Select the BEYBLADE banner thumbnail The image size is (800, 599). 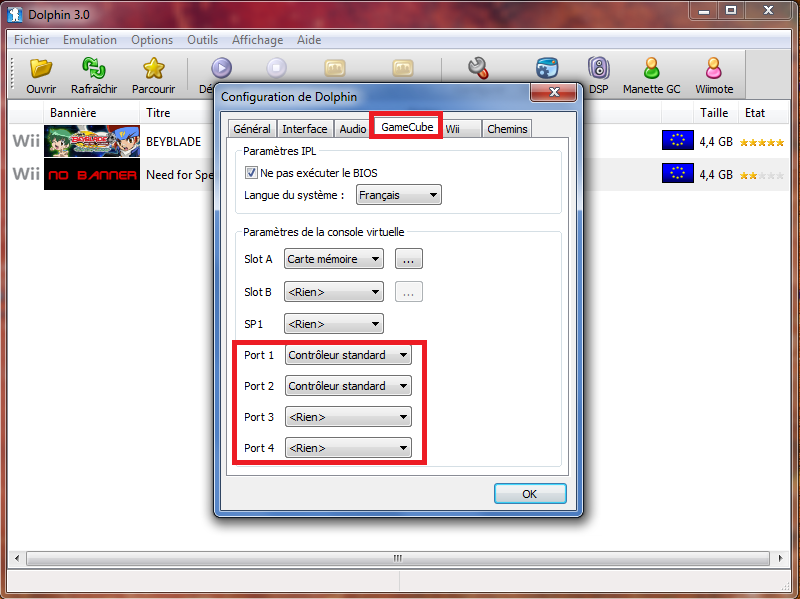click(x=92, y=141)
